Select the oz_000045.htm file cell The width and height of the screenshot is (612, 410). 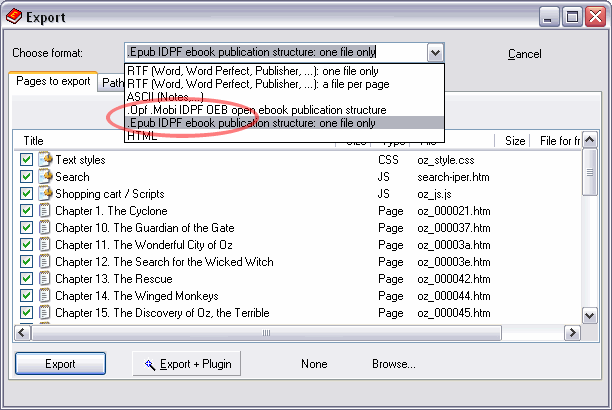pos(454,313)
